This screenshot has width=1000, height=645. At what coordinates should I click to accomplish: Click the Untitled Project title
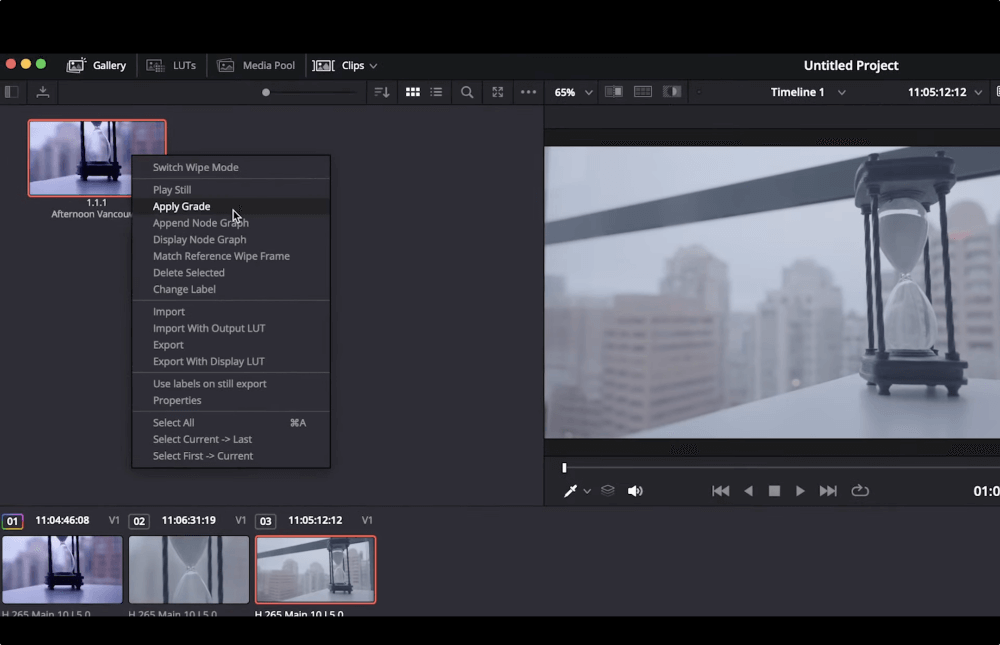click(851, 65)
